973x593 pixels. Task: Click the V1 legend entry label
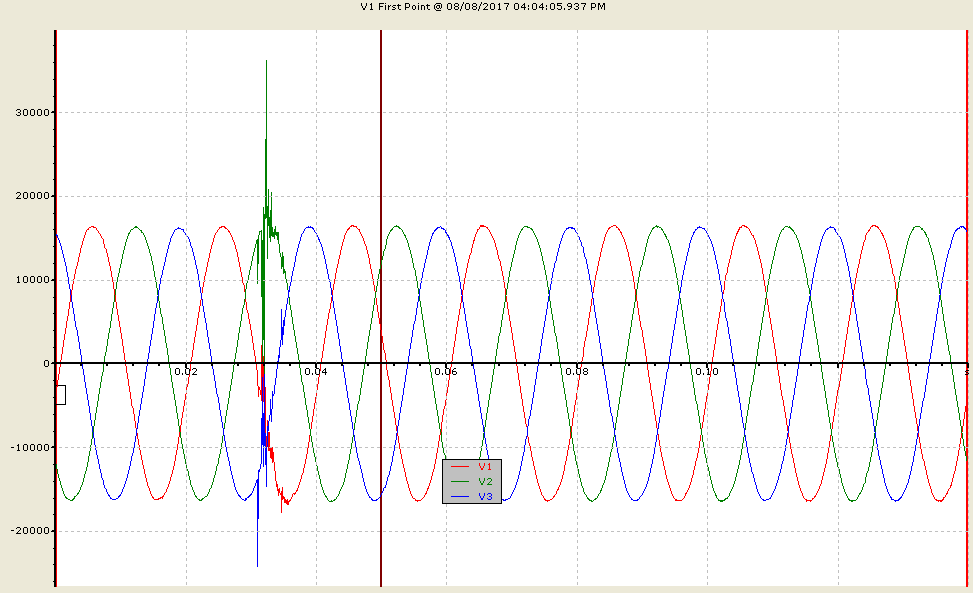coord(485,466)
